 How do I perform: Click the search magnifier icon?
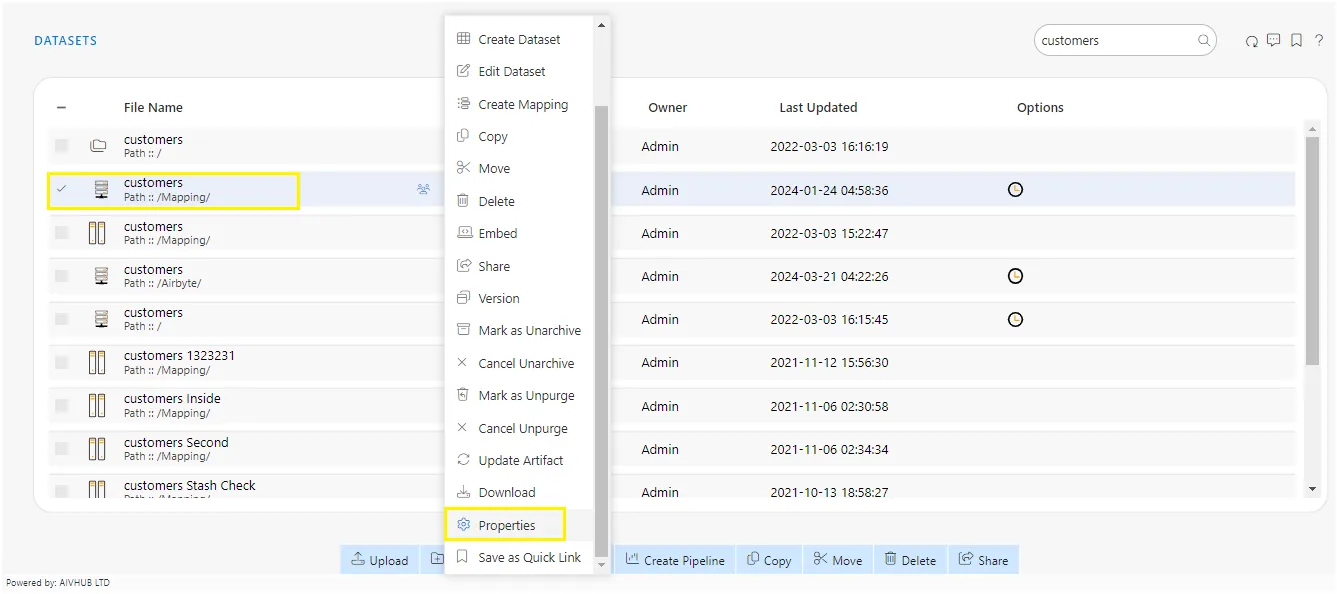[x=1204, y=41]
